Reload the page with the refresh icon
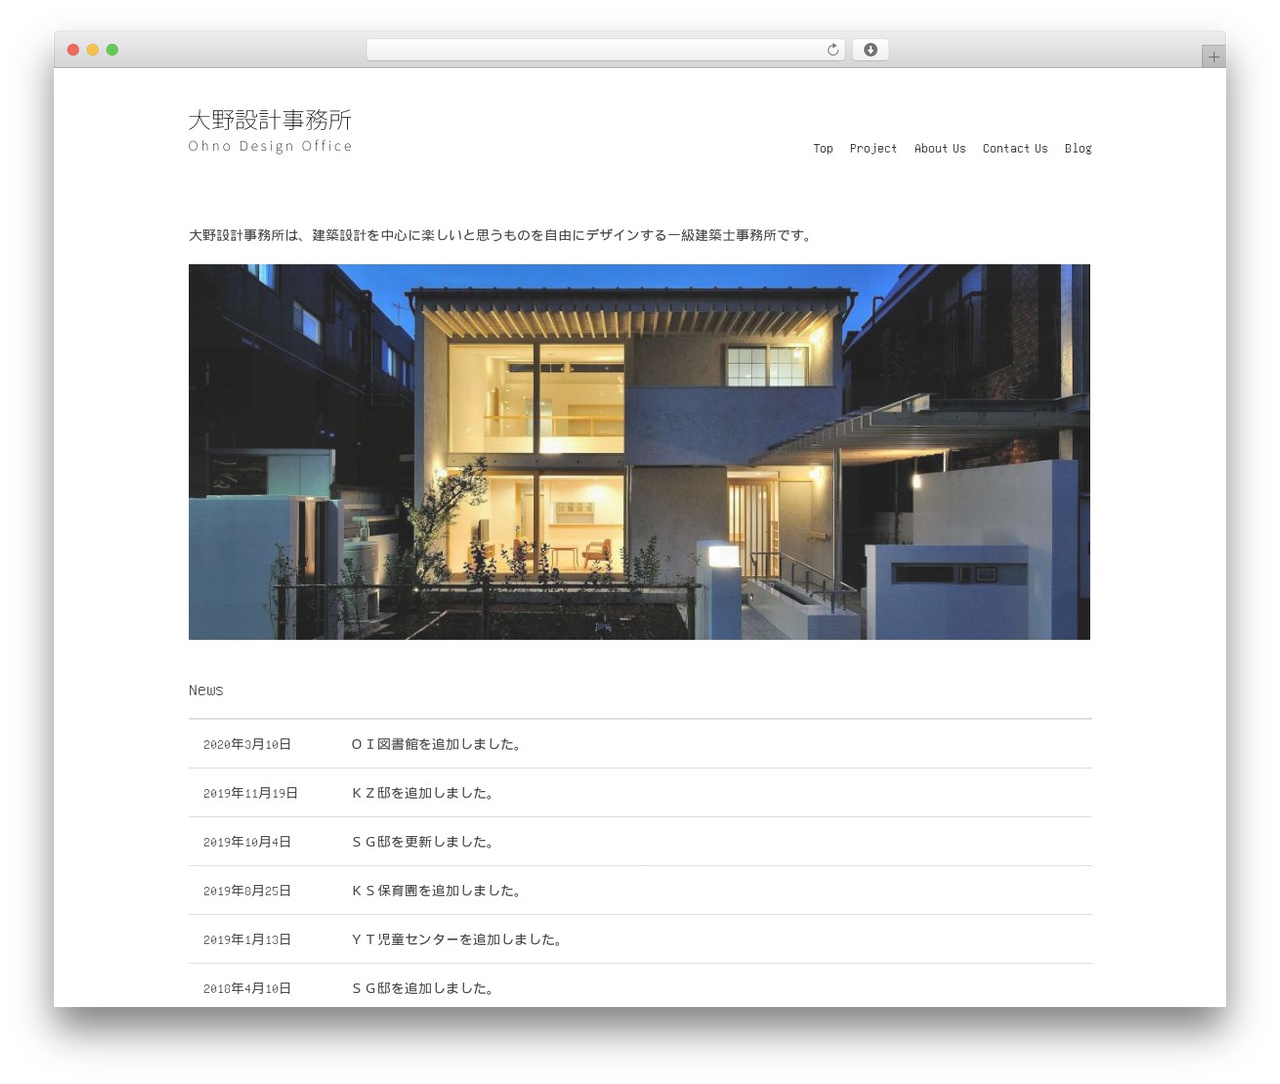This screenshot has width=1280, height=1084. [x=832, y=50]
